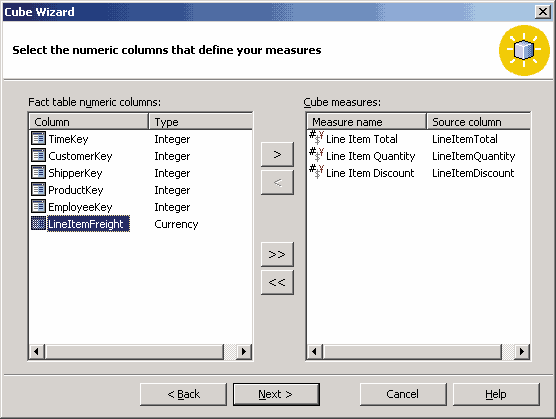Click left arrow of cube measures scrollbar

click(x=315, y=352)
